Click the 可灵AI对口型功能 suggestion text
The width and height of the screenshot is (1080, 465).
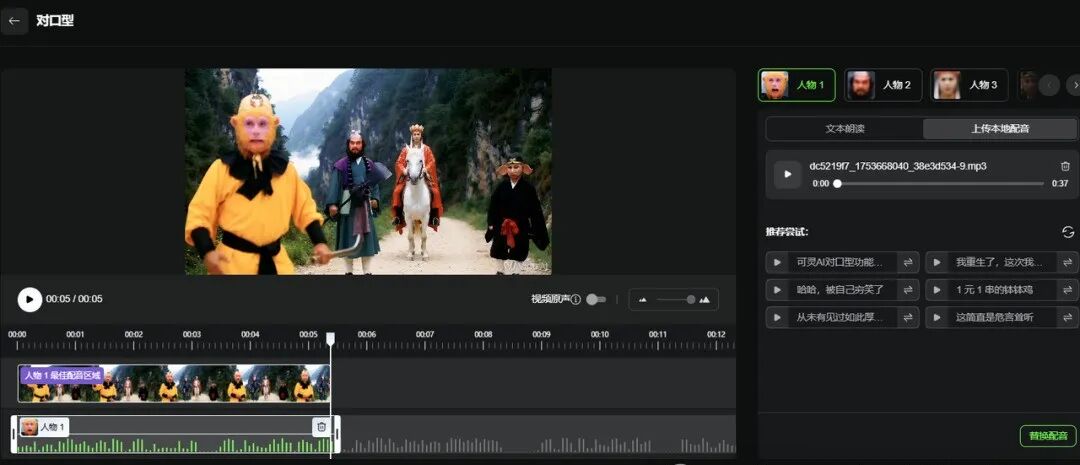click(839, 262)
